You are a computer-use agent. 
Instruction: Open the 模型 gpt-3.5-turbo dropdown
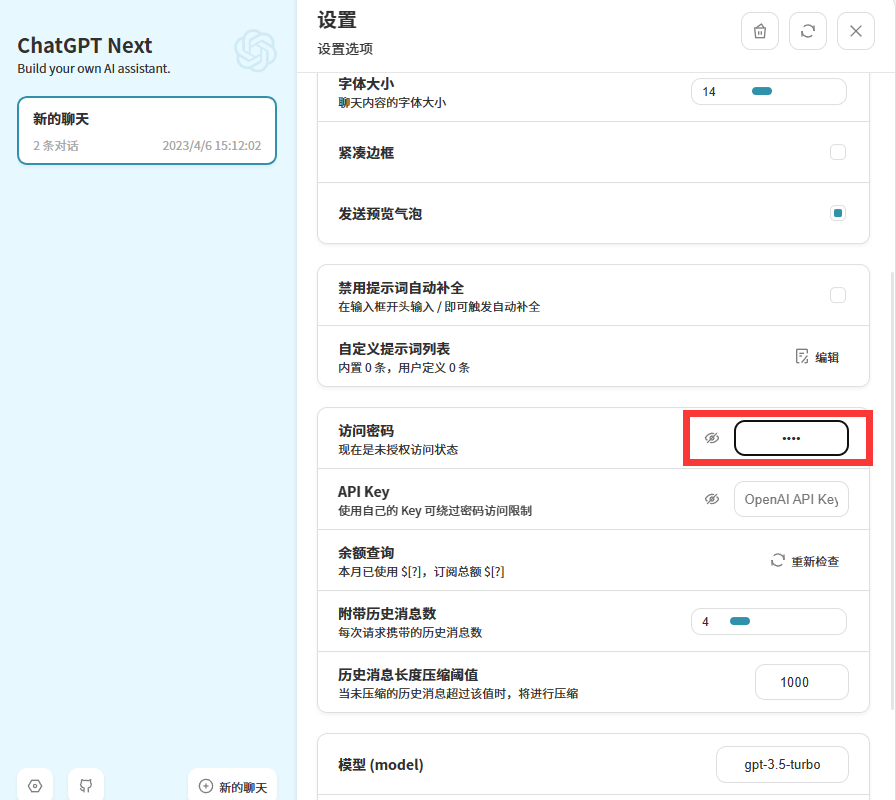click(782, 765)
